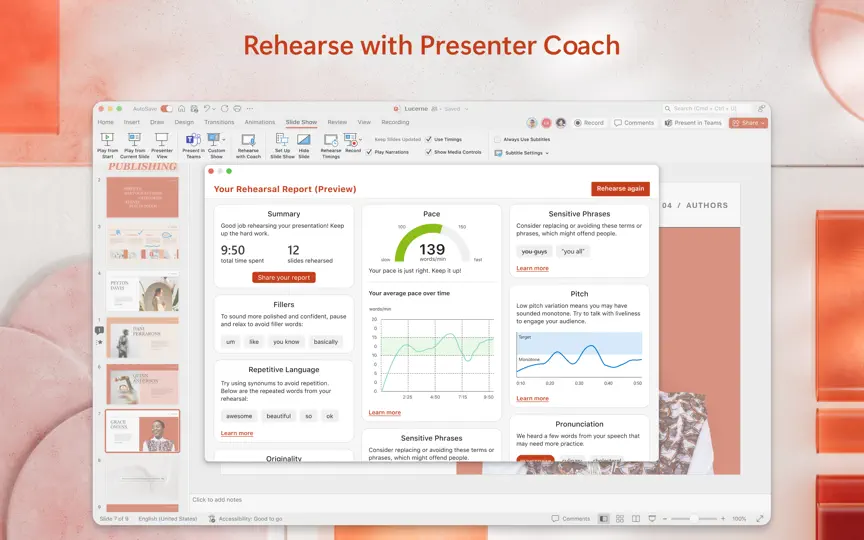
Task: Click Present in Teams button in top bar
Action: click(693, 123)
